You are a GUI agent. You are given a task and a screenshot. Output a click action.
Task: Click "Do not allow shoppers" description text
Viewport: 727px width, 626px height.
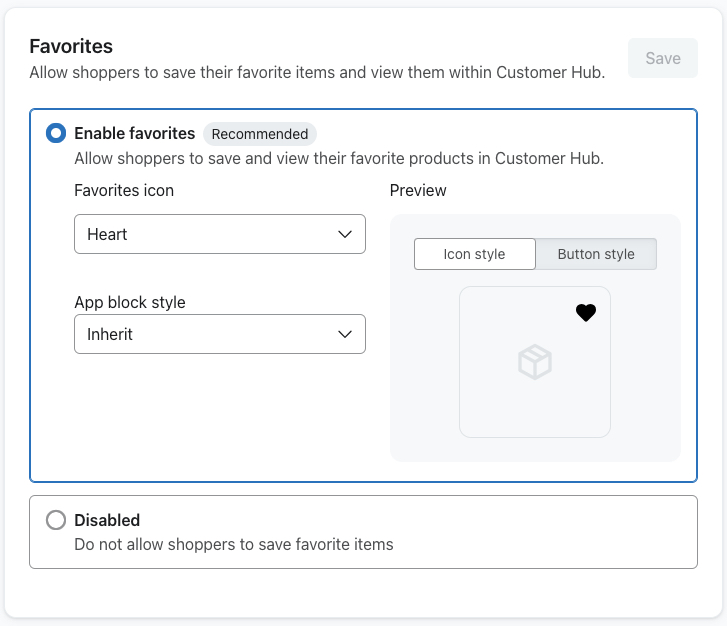234,545
